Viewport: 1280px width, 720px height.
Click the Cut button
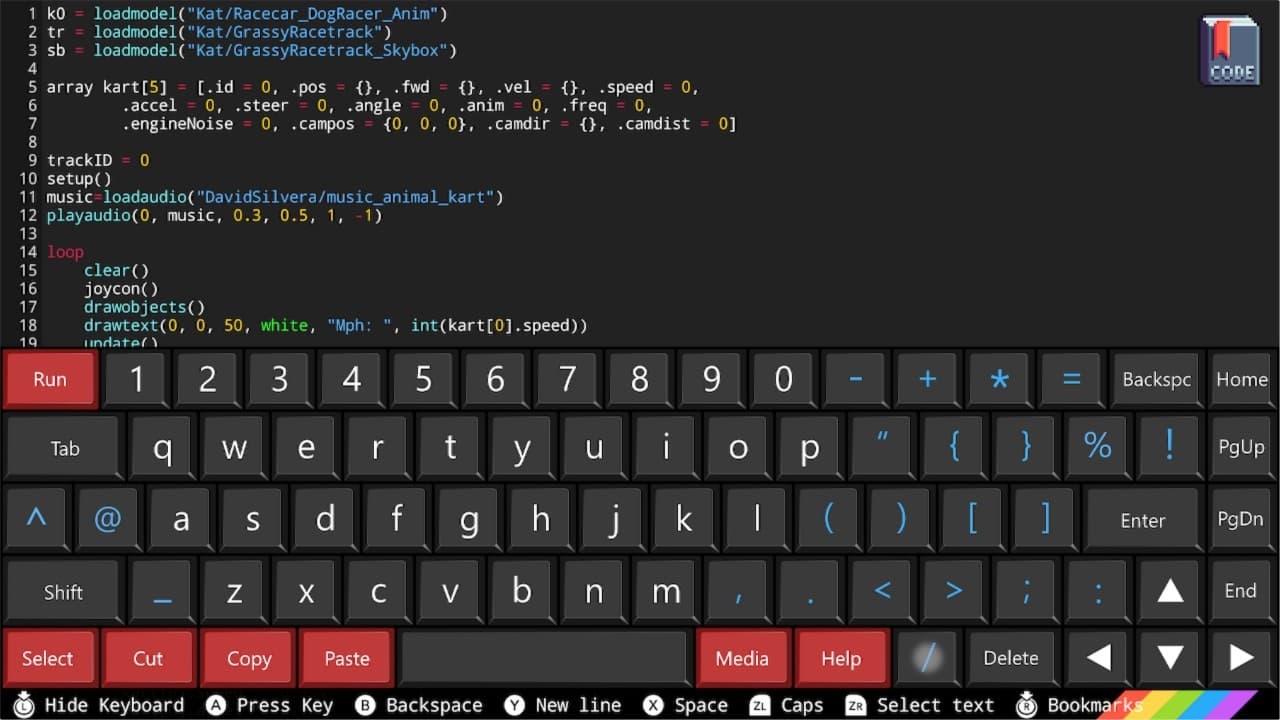click(x=148, y=658)
